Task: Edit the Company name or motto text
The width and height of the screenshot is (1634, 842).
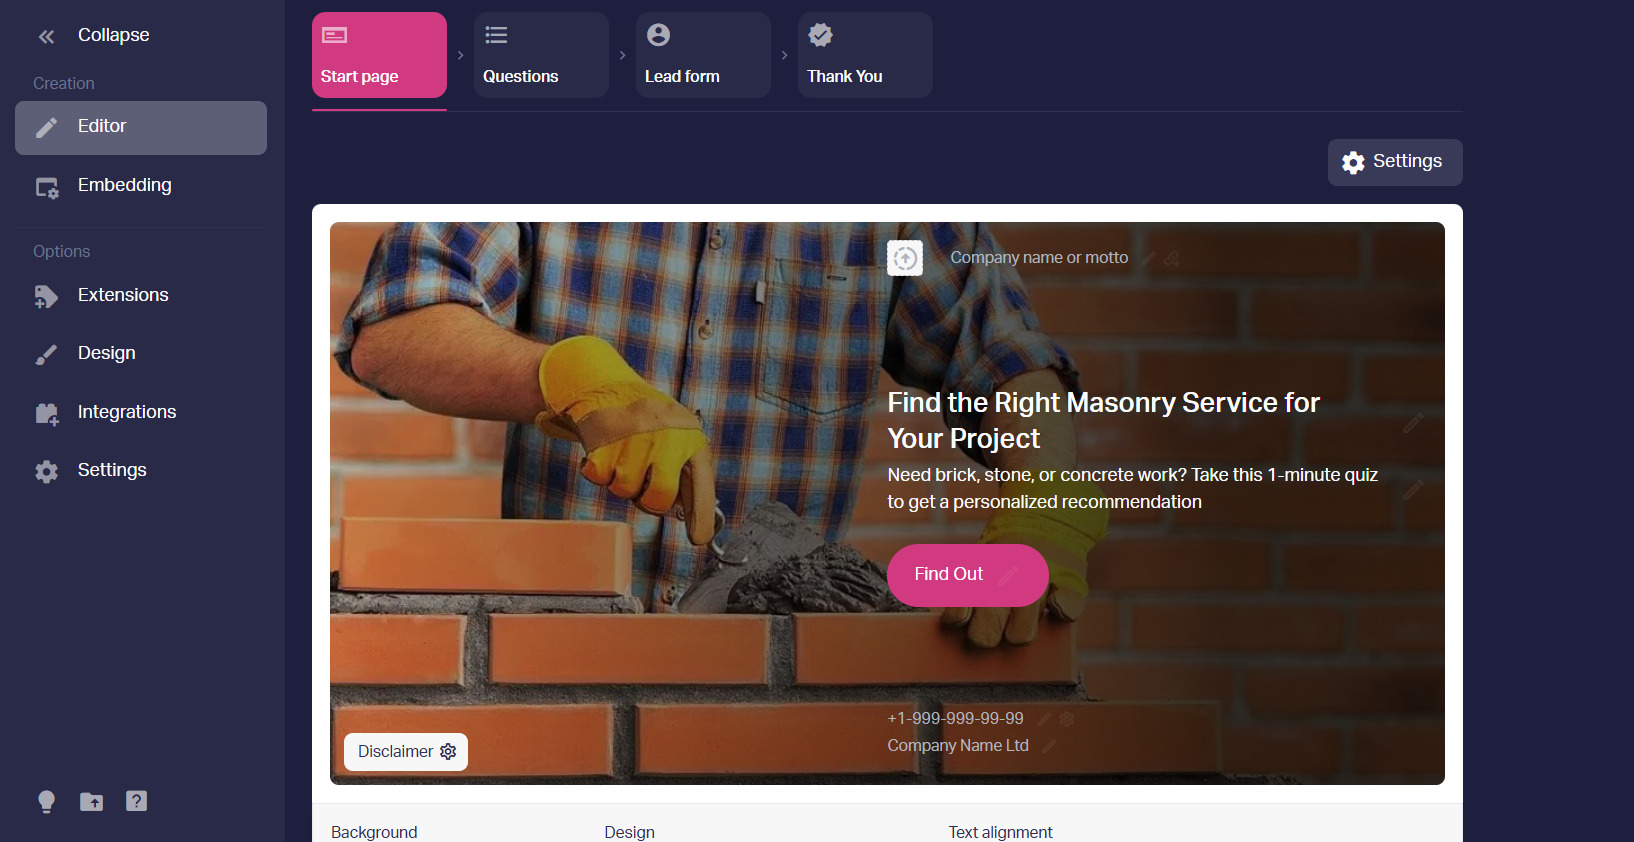Action: click(x=1039, y=258)
